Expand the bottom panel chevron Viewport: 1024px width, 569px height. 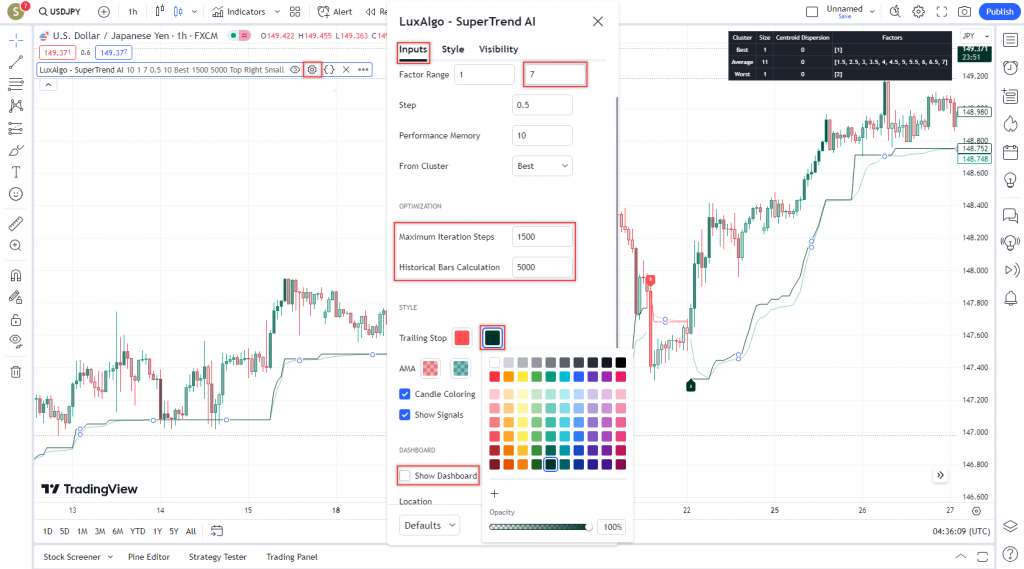[x=961, y=557]
